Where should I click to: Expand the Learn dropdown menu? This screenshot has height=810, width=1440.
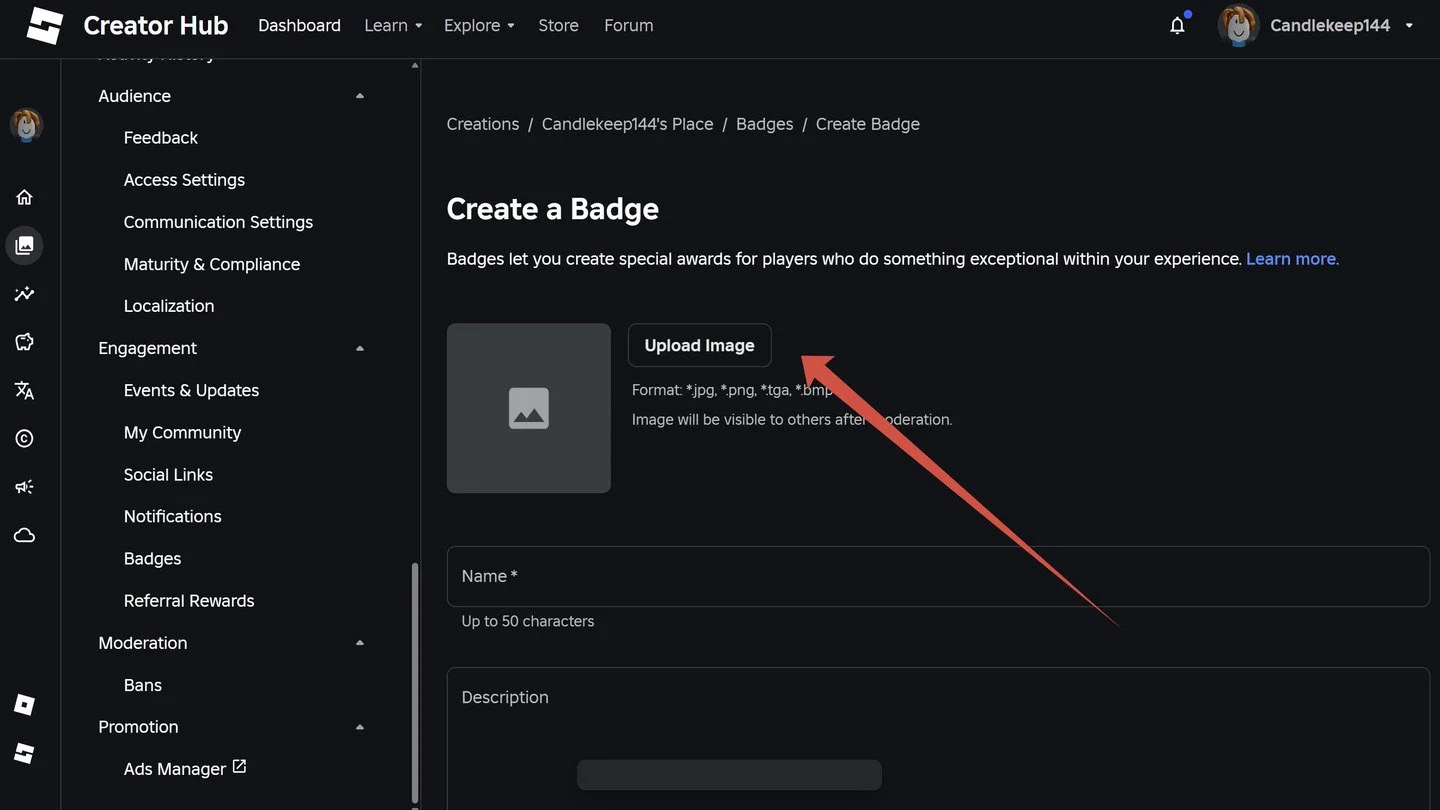(393, 26)
